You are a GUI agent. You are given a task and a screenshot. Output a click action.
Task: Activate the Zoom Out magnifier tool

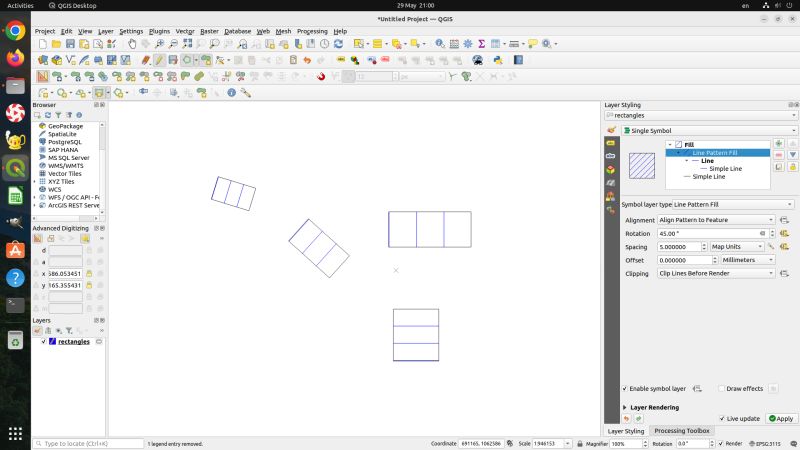tap(173, 44)
